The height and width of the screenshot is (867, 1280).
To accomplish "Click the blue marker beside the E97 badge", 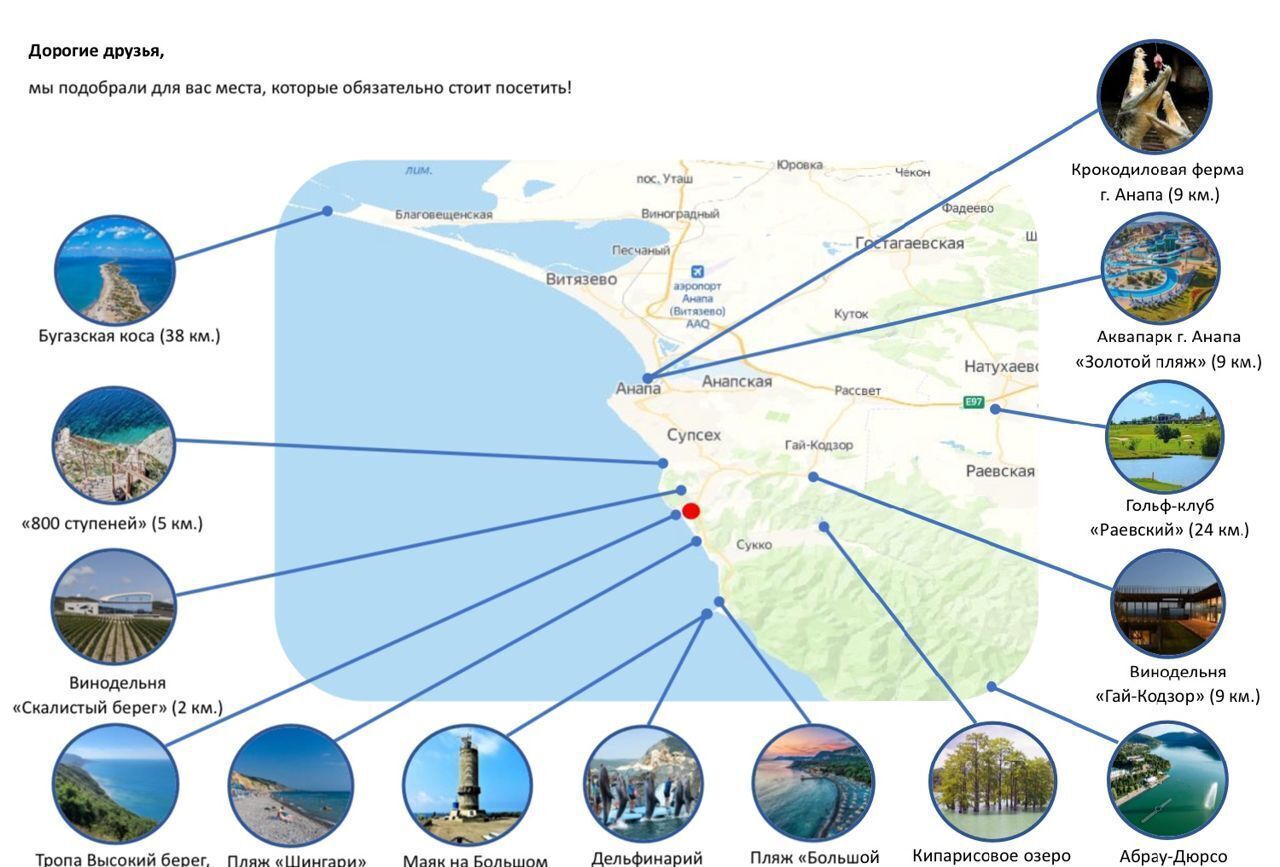I will pyautogui.click(x=994, y=408).
